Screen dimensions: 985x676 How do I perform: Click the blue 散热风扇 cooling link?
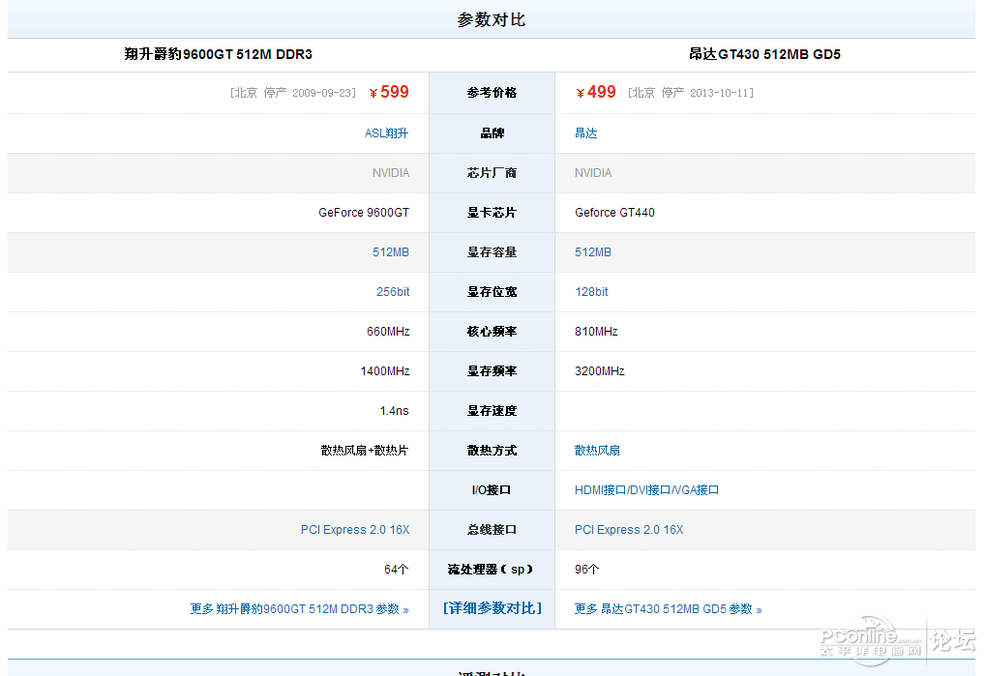(597, 450)
